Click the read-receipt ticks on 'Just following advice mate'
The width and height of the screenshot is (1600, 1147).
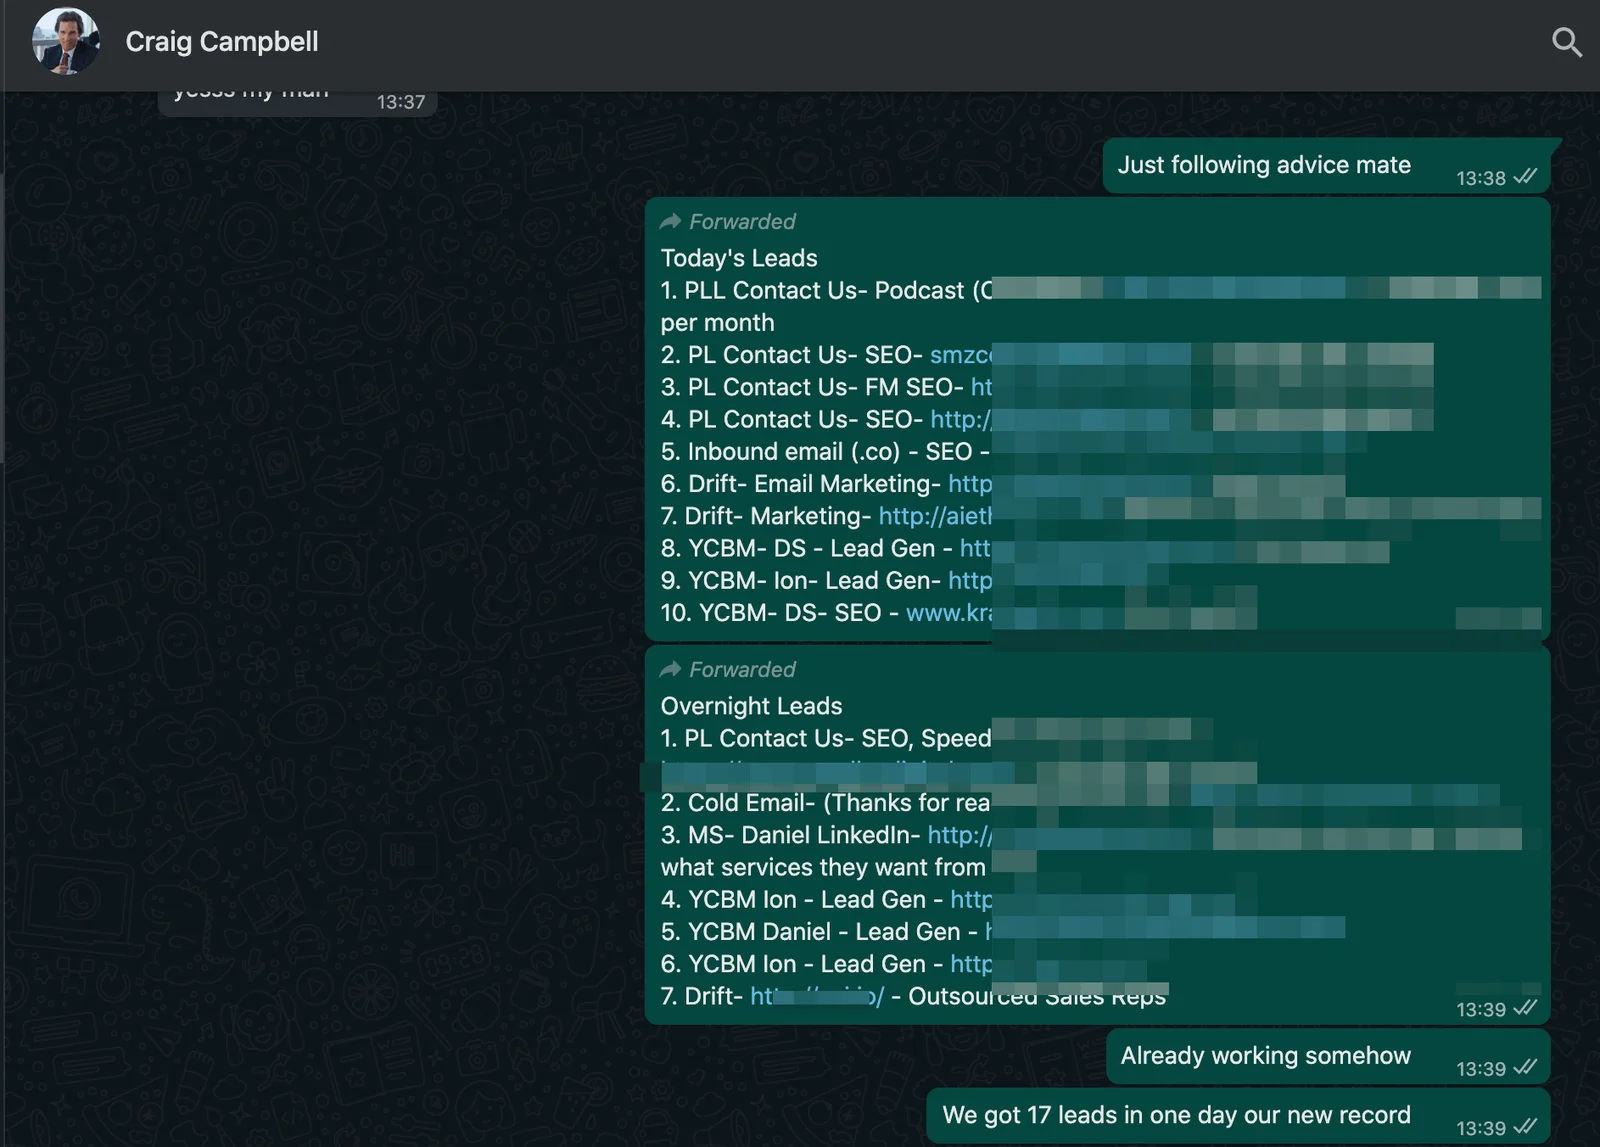point(1525,177)
